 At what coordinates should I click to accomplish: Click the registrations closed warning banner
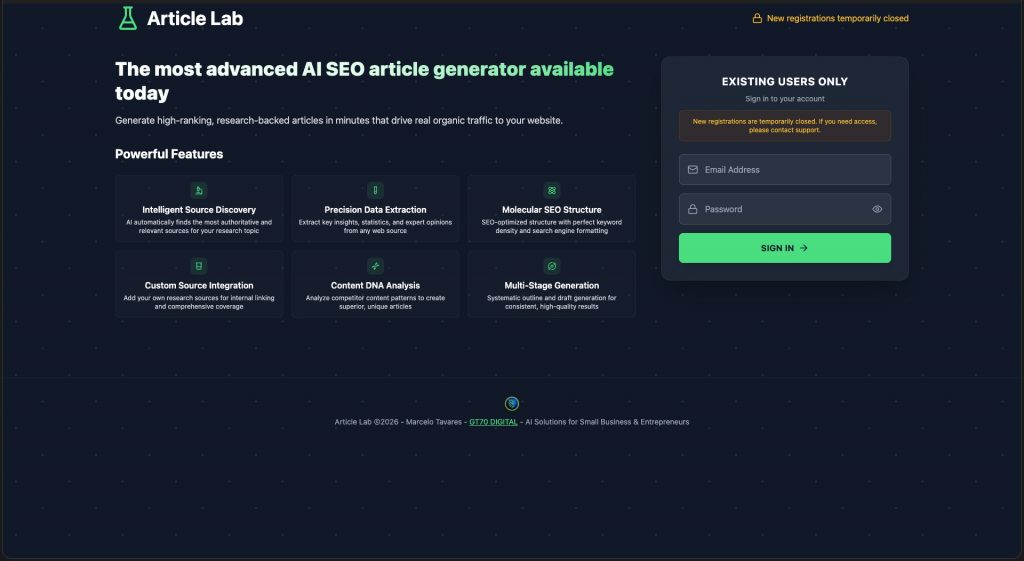point(784,126)
